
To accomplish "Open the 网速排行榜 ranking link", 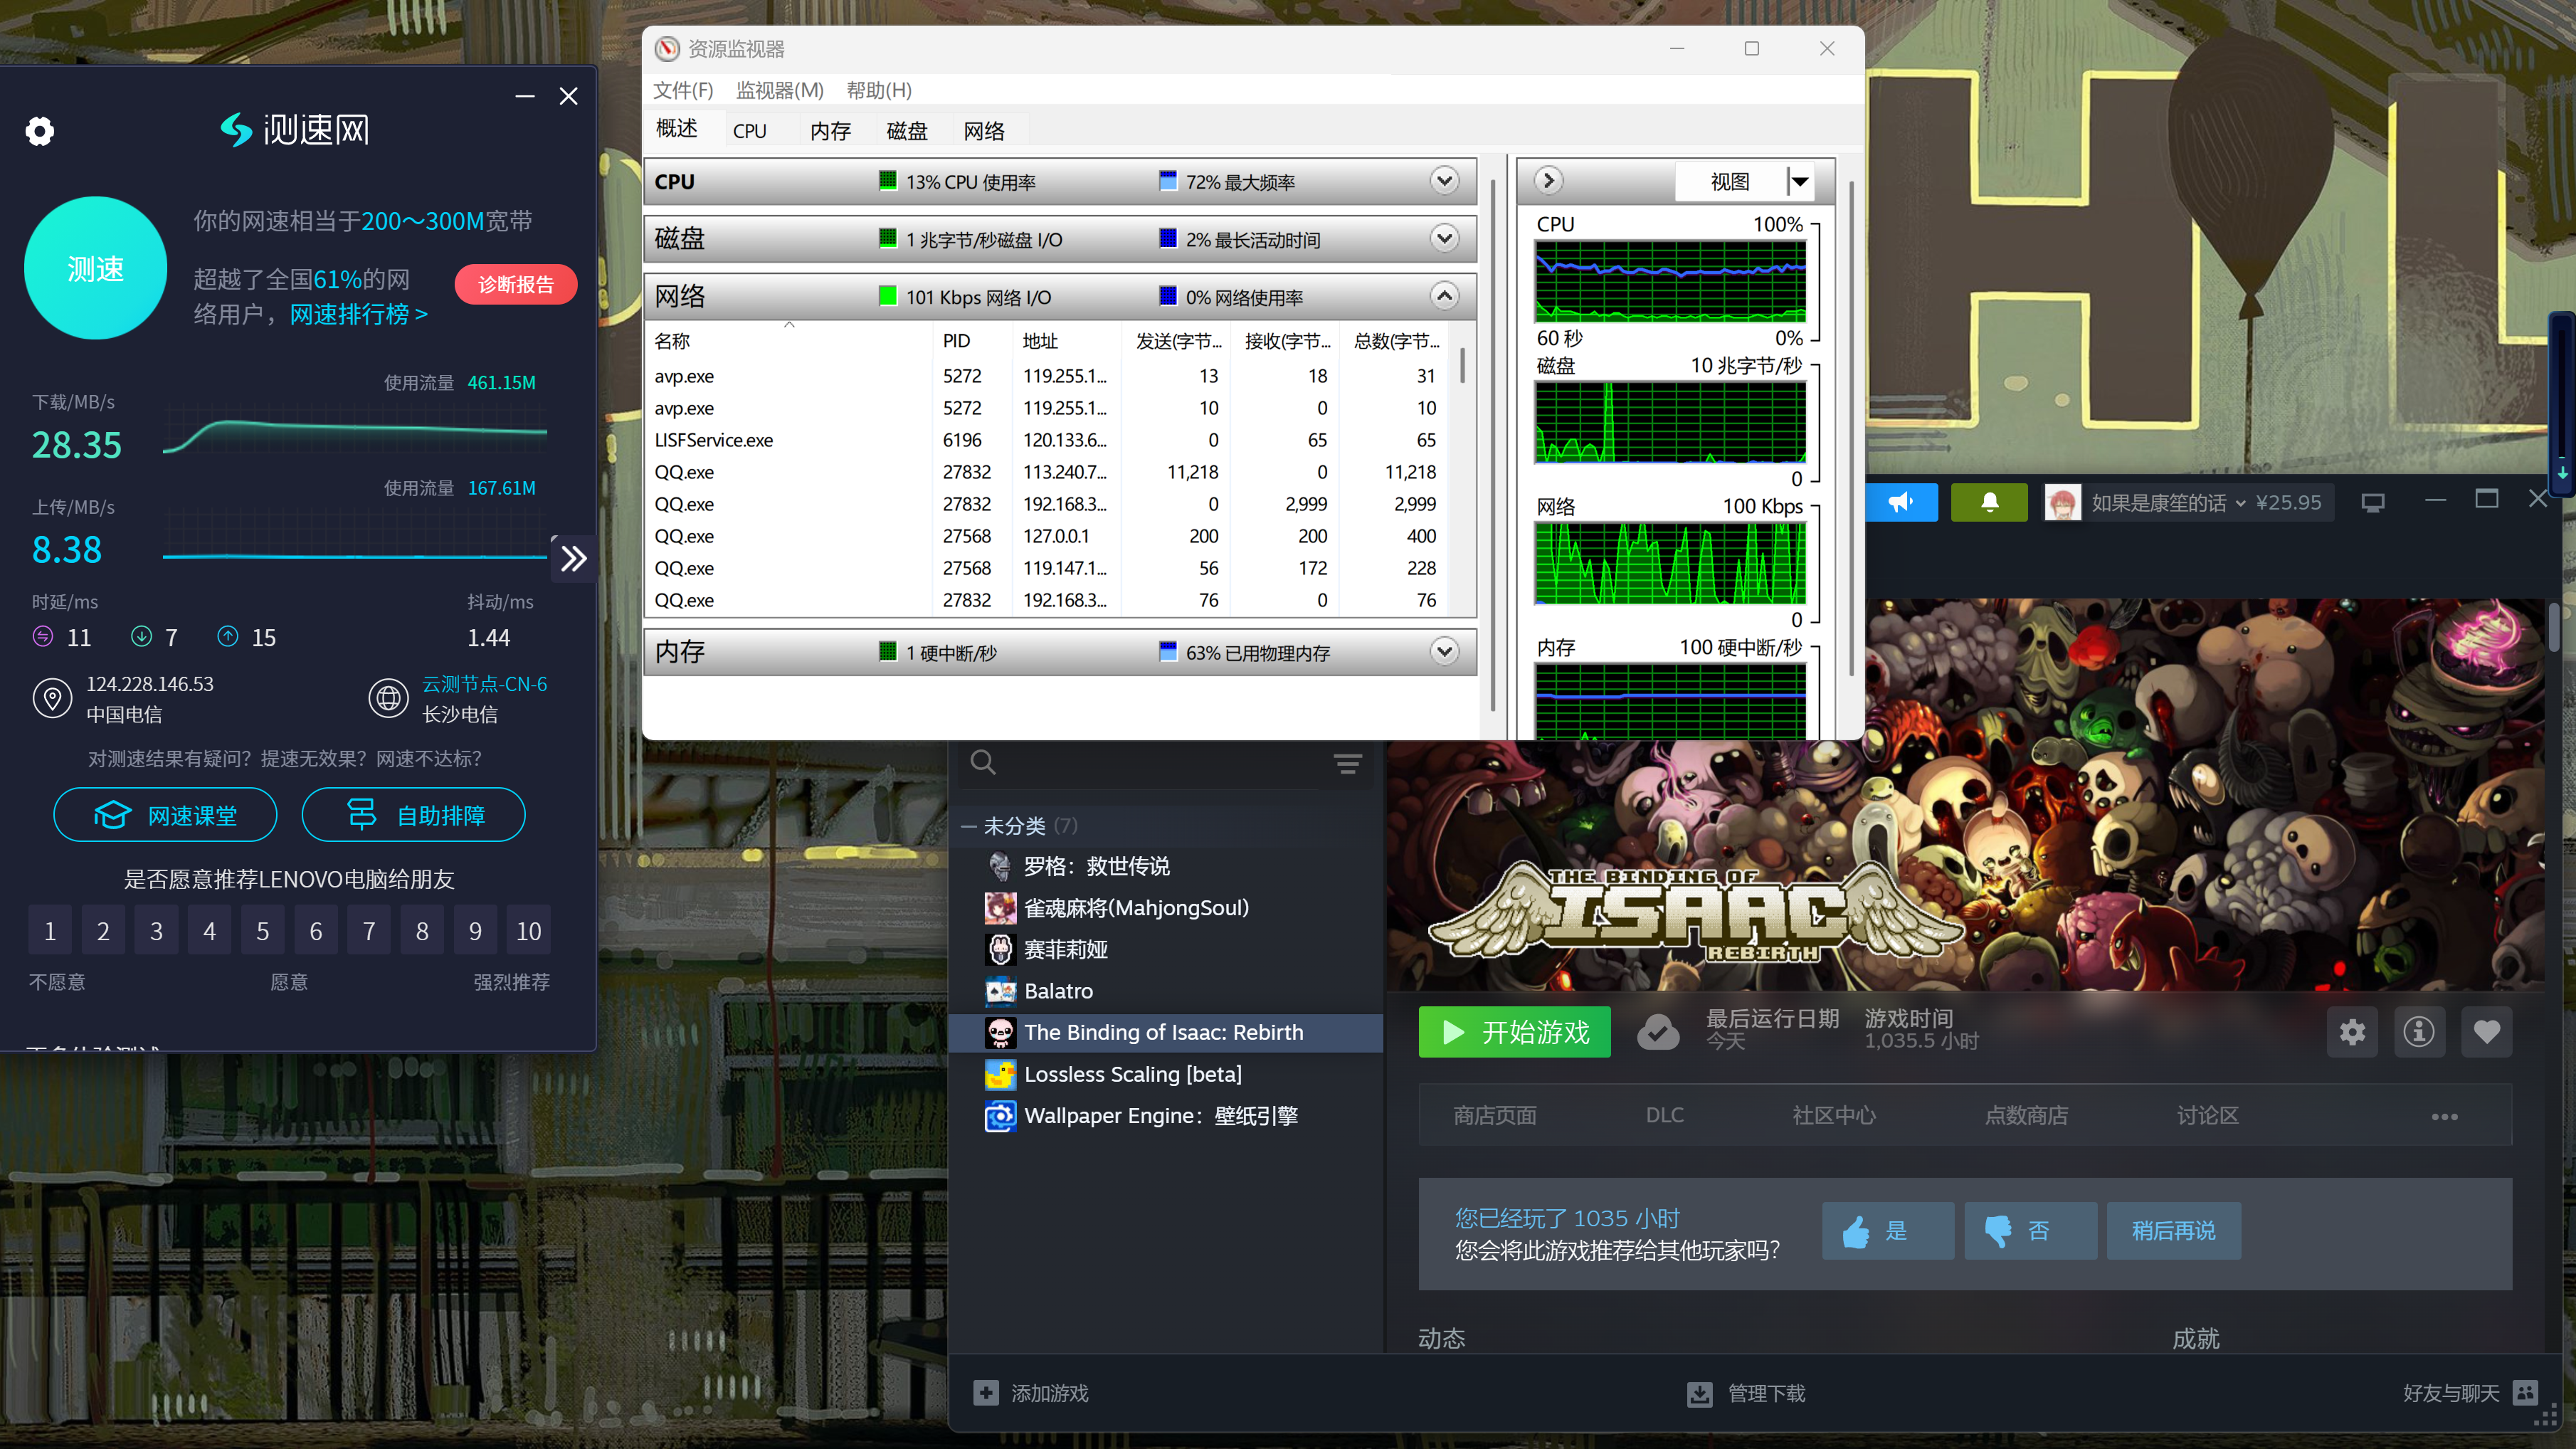I will coord(359,314).
